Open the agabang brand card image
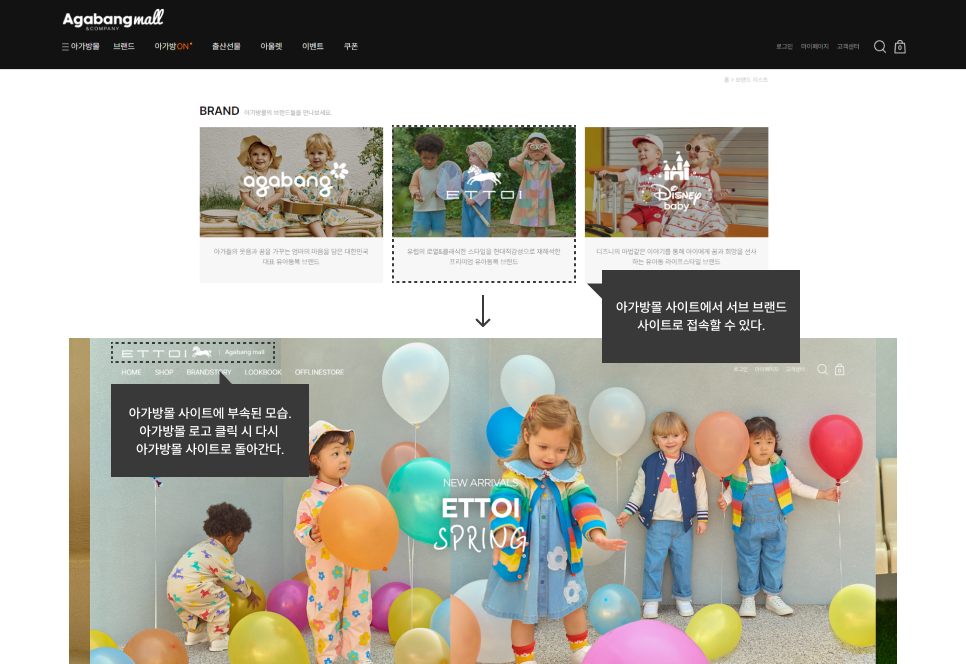The width and height of the screenshot is (966, 664). pyautogui.click(x=291, y=182)
